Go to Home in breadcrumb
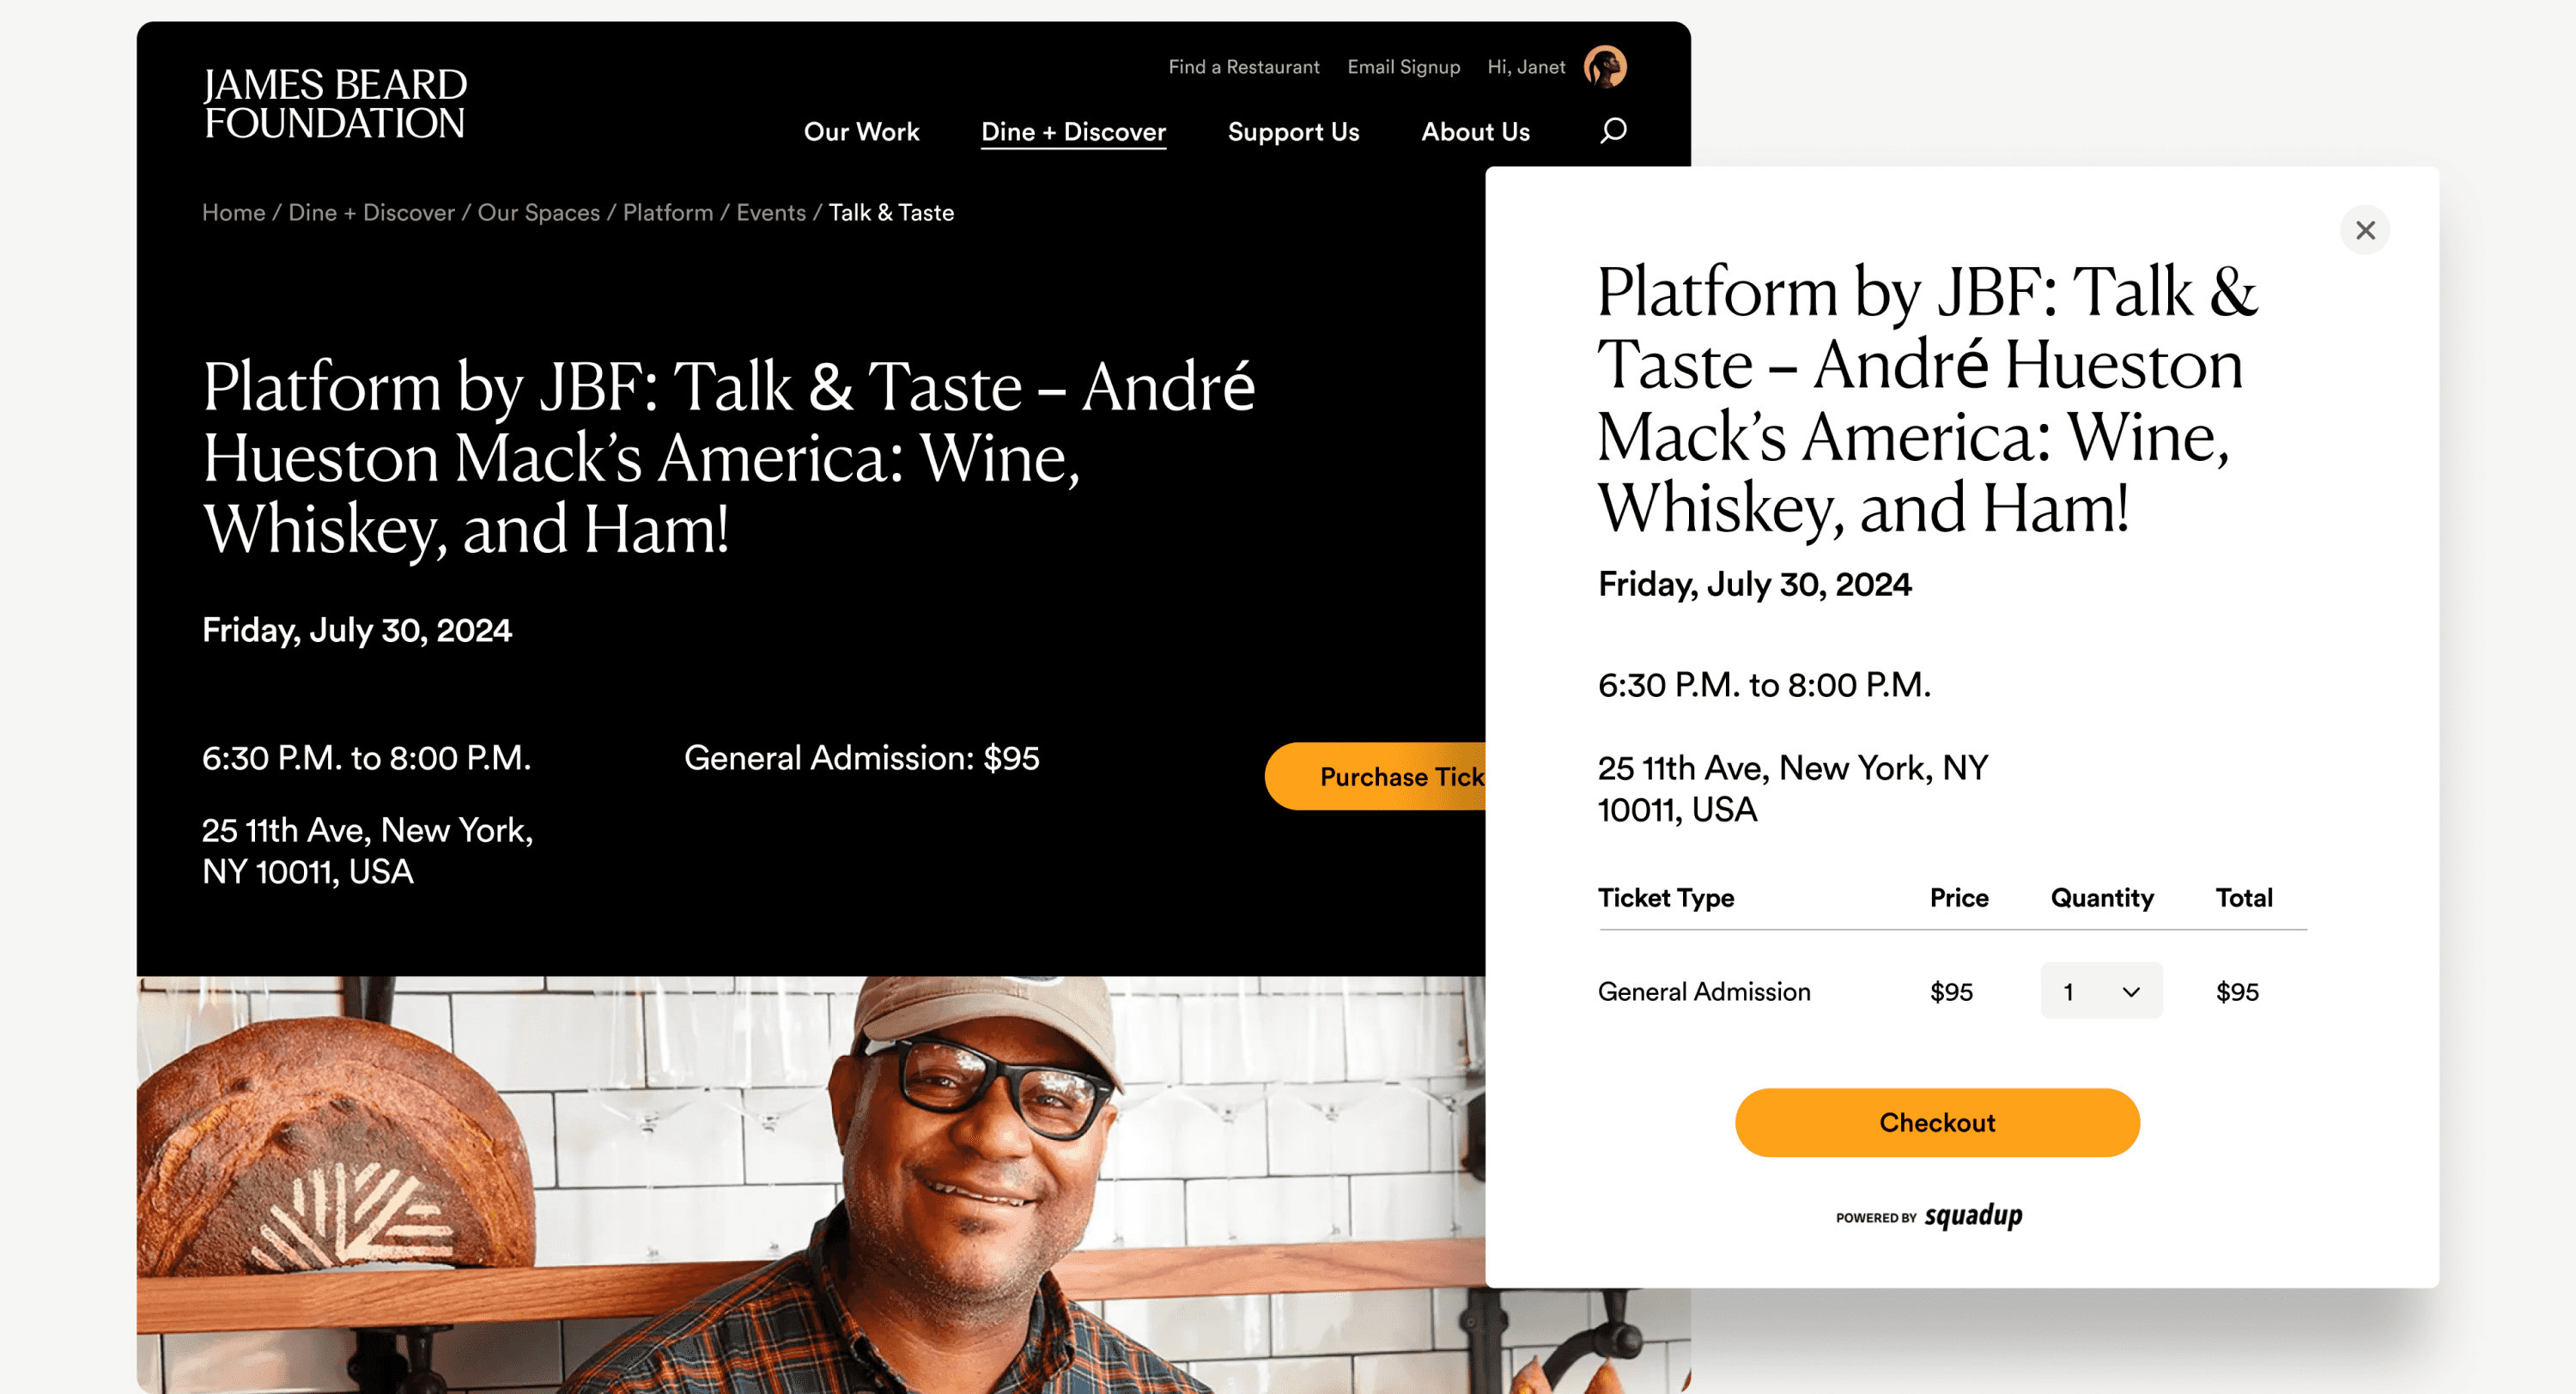The height and width of the screenshot is (1394, 2576). point(233,212)
